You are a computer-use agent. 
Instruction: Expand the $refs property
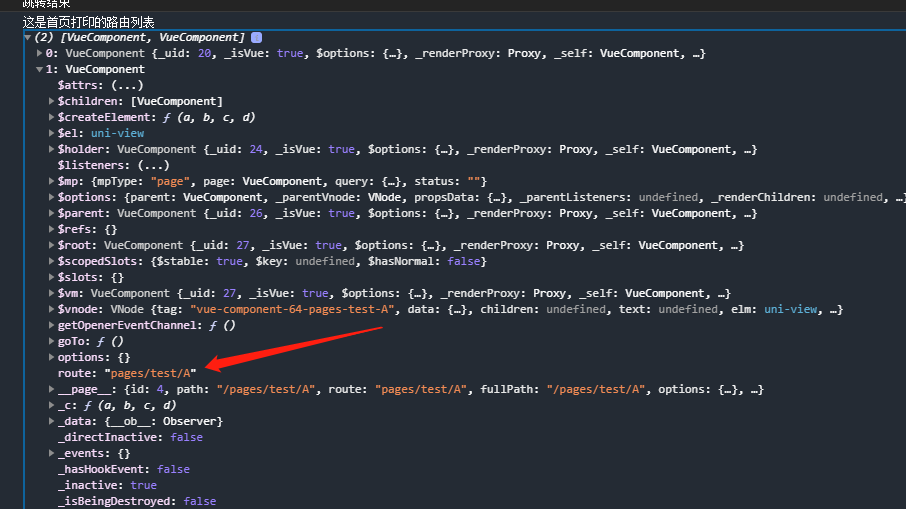coord(51,229)
